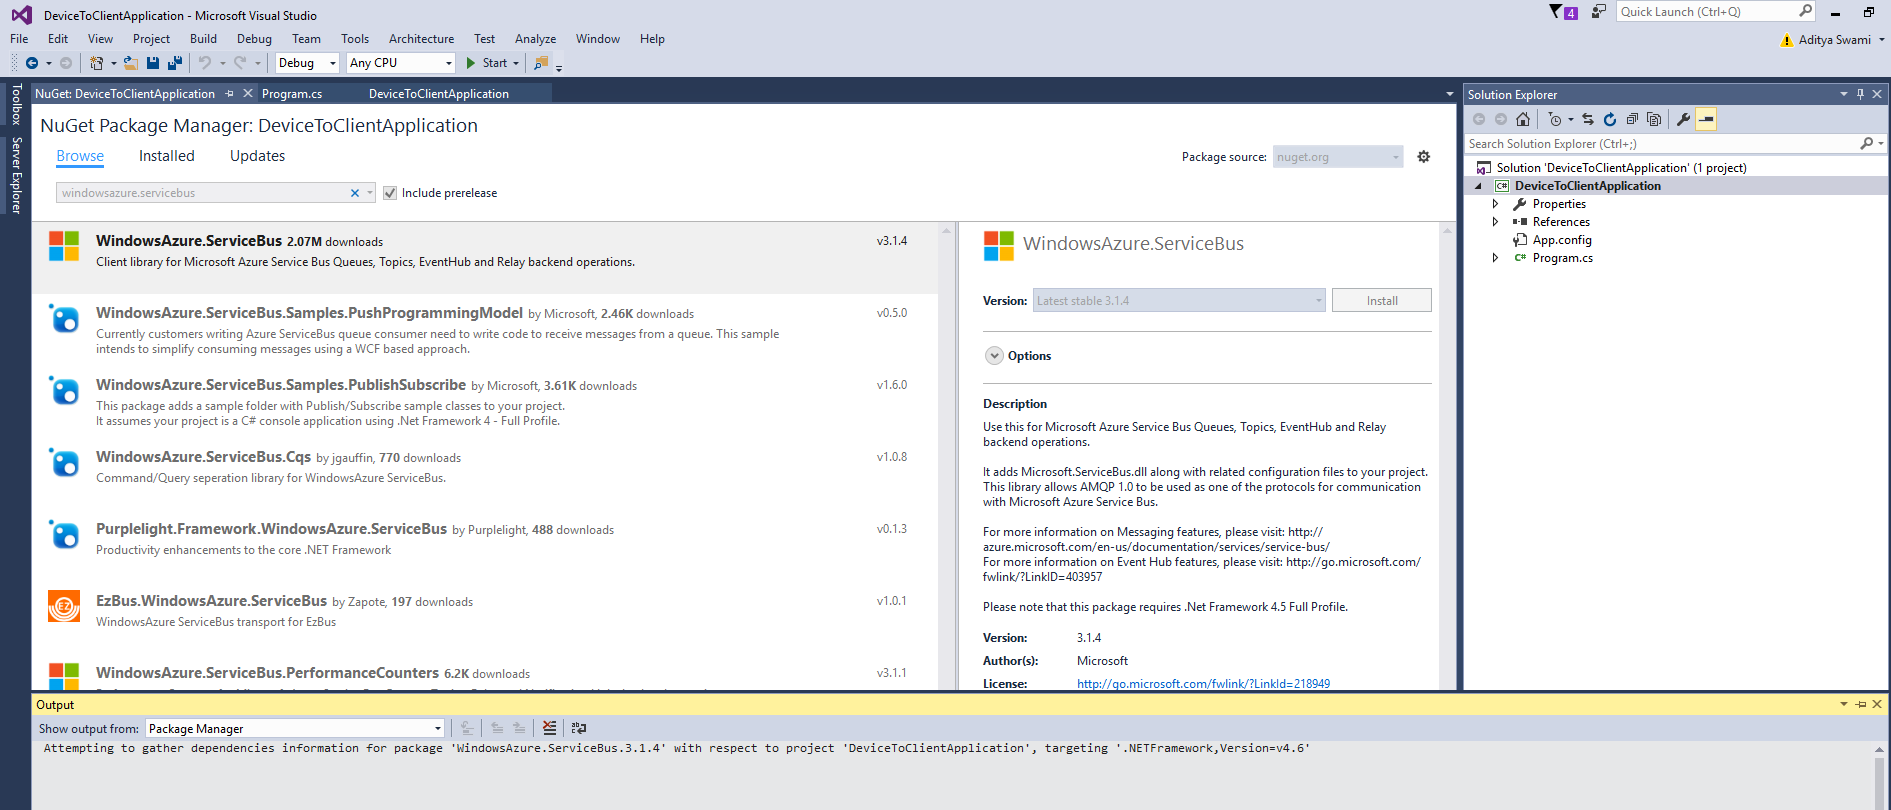Screen dimensions: 1891x810
Task: Select WindowsAzure.ServiceBus.Samples.PushProgrammingModel package
Action: (x=485, y=330)
